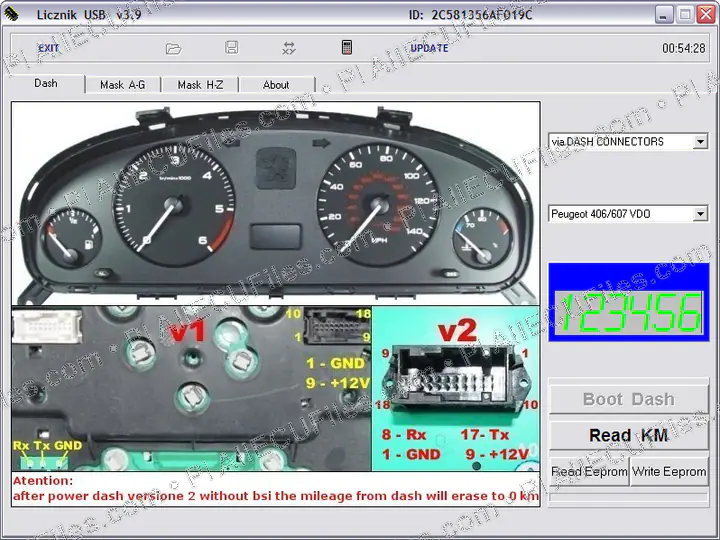Click the Boot Dash button
The height and width of the screenshot is (540, 720).
629,399
